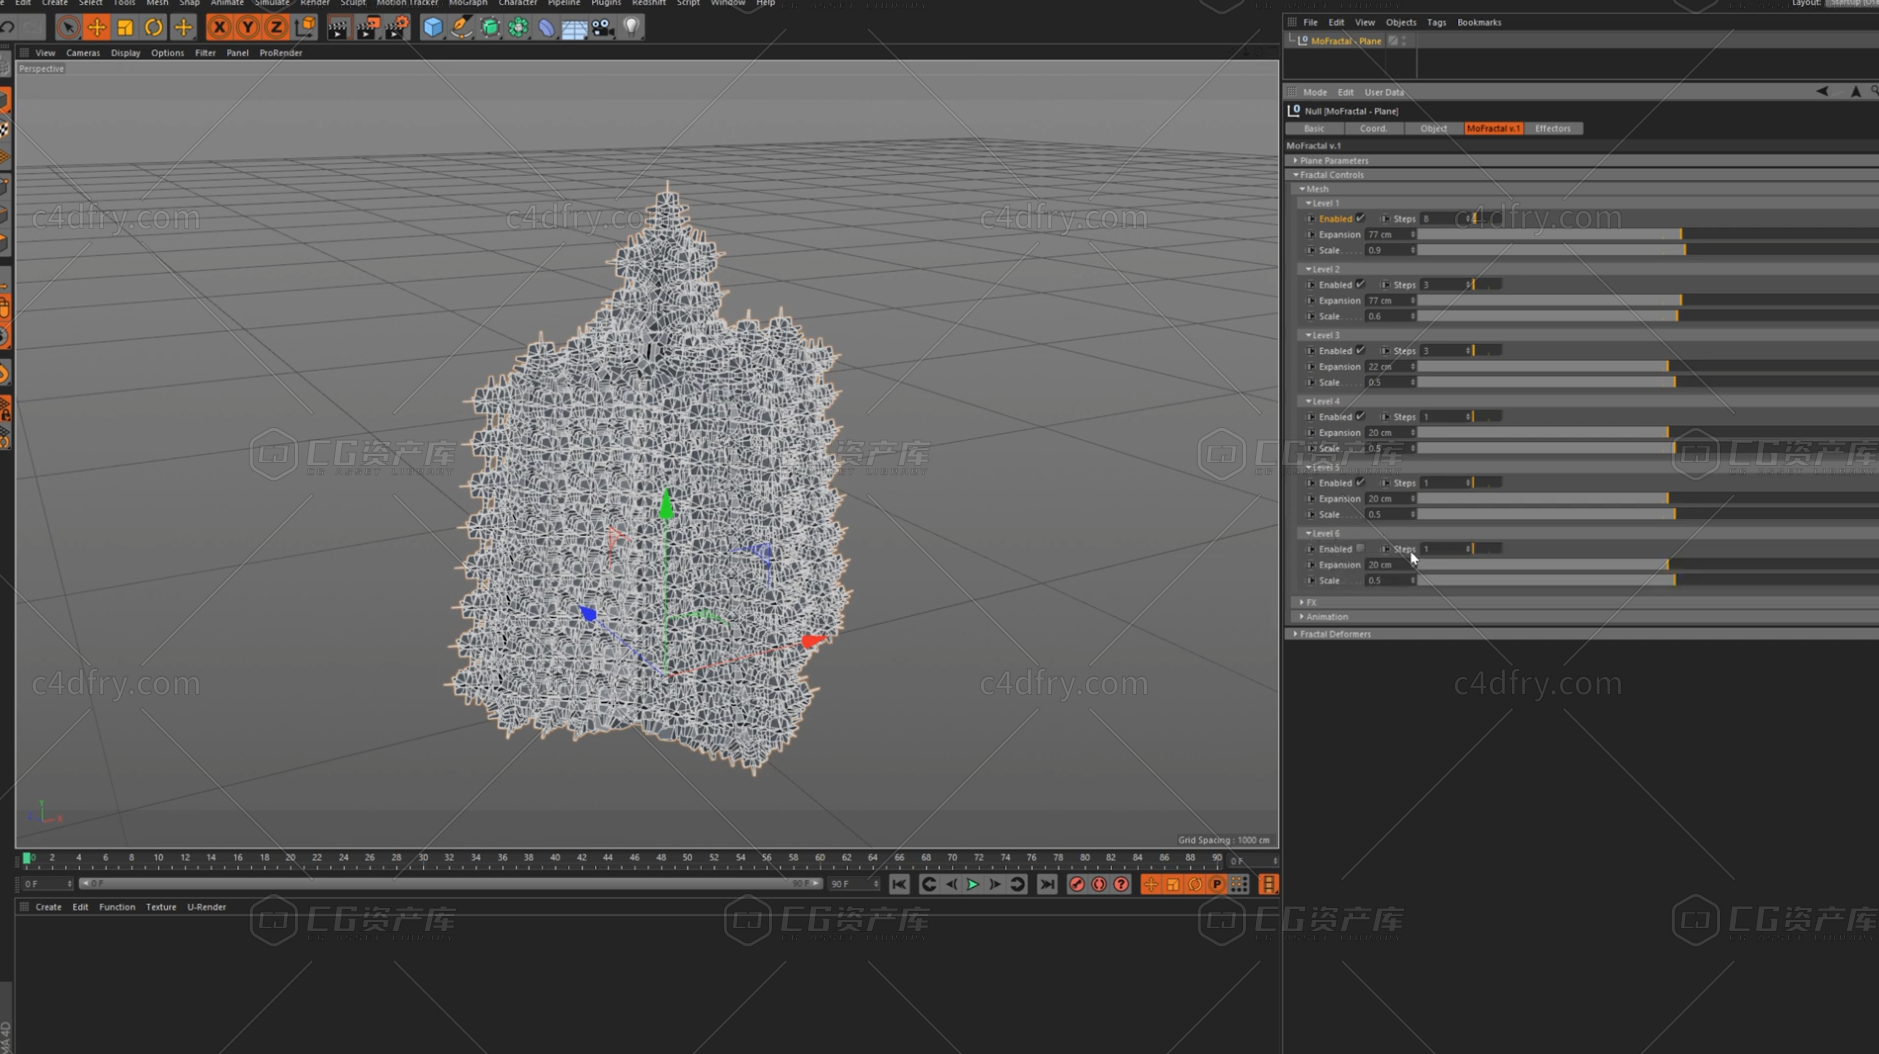The image size is (1879, 1054).
Task: Add a Cube primitive object
Action: tap(432, 27)
